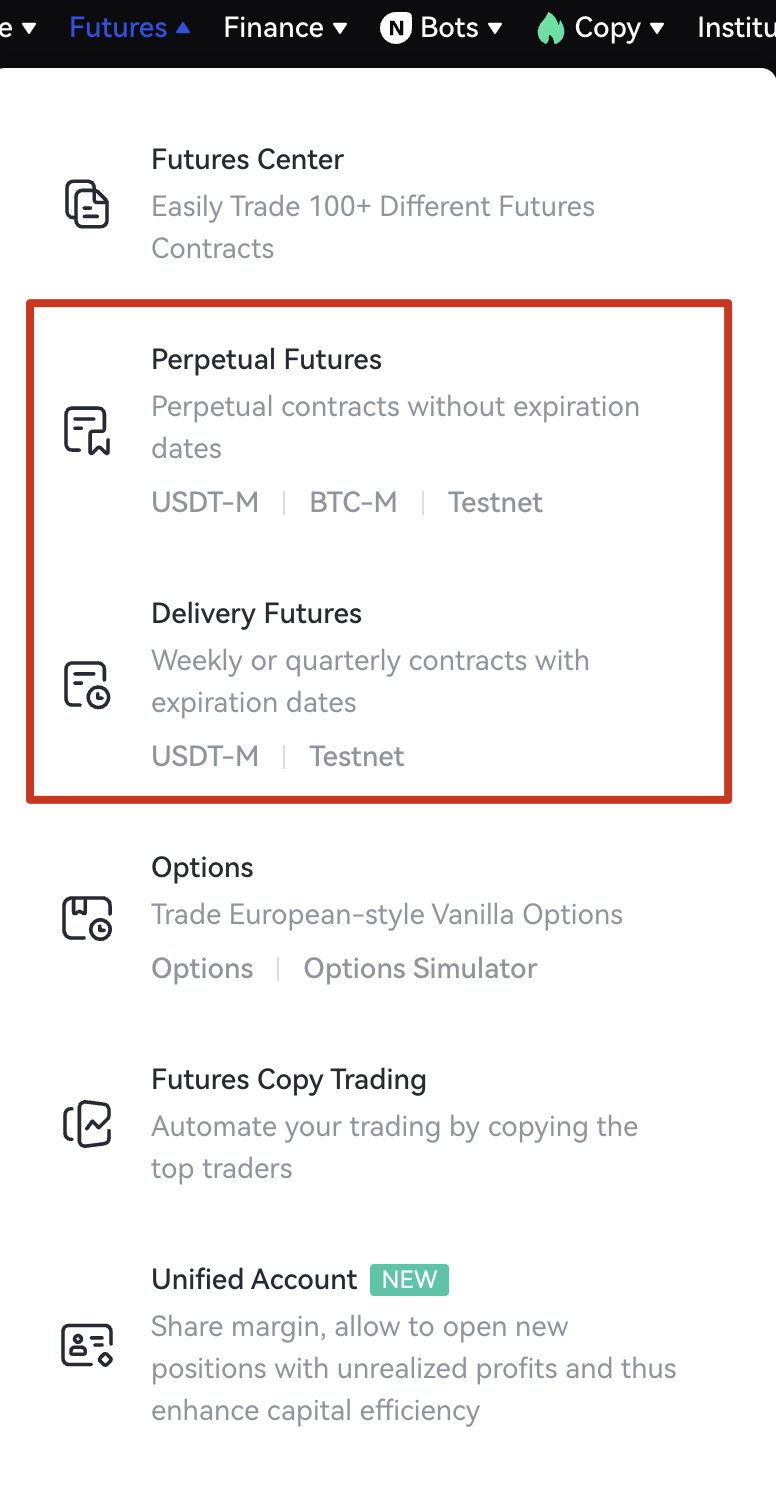The image size is (776, 1502).
Task: Open Testnet under Delivery Futures
Action: (x=357, y=756)
